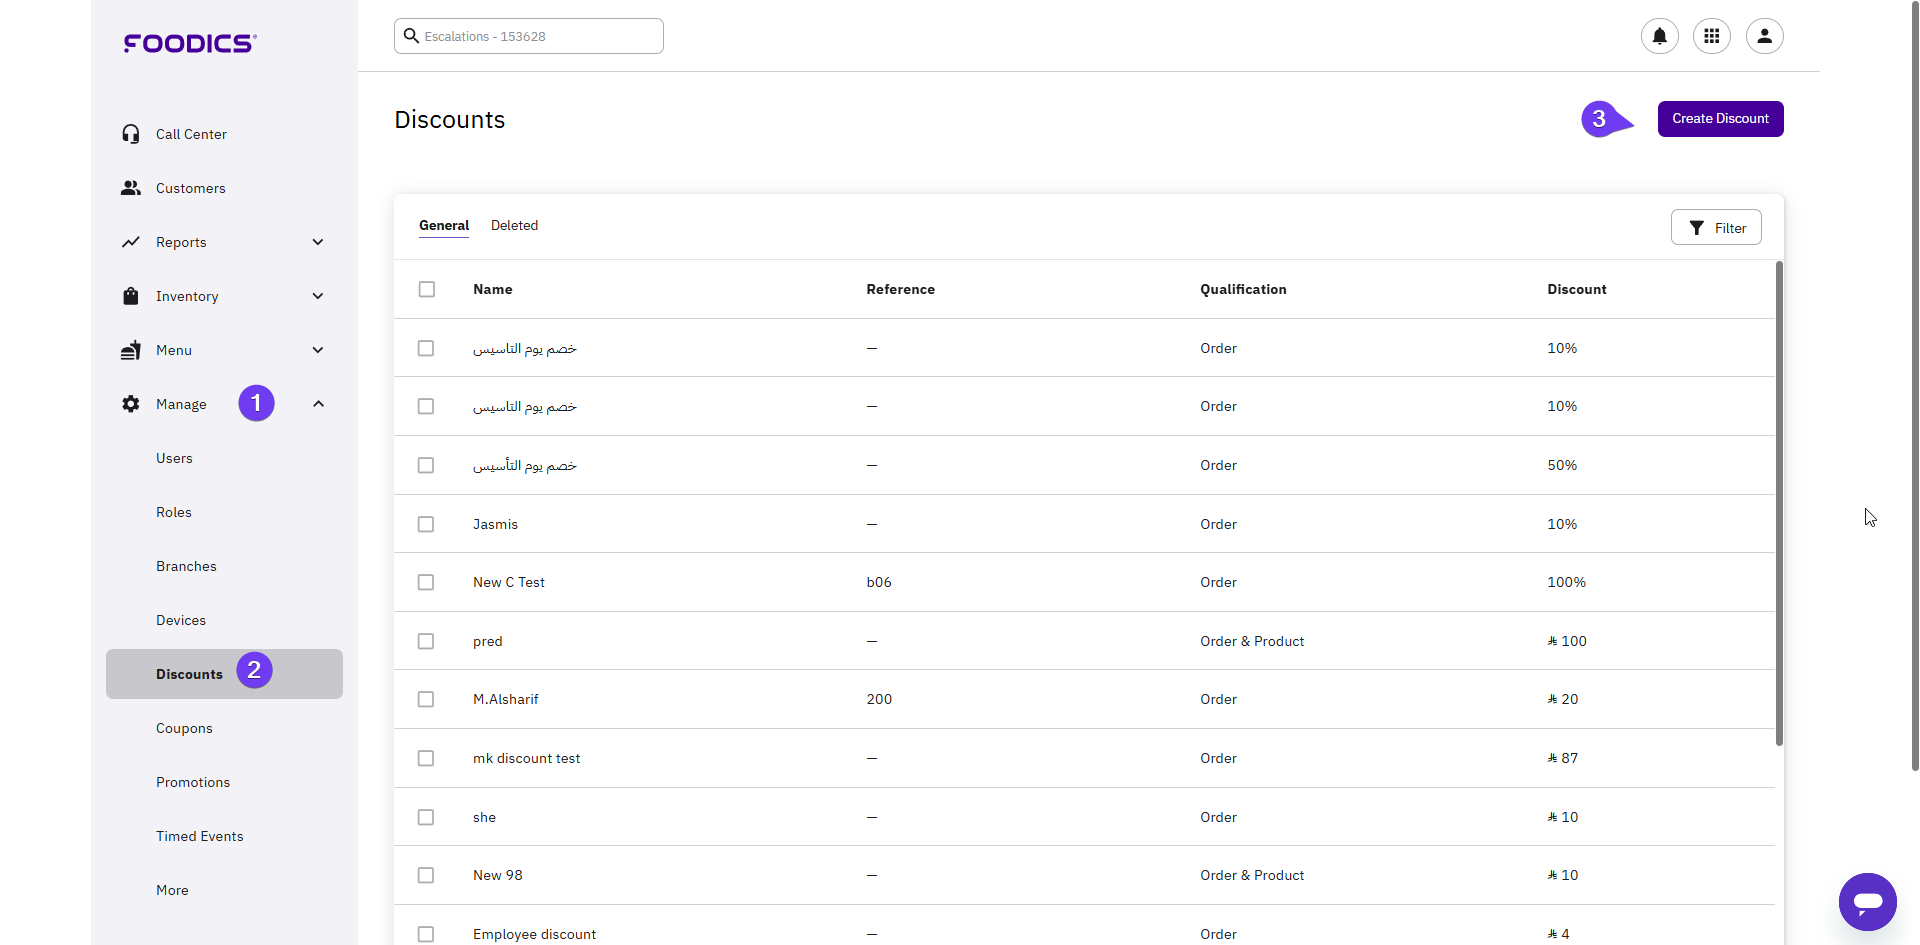Click the Call Center headset icon
This screenshot has width=1920, height=945.
131,134
